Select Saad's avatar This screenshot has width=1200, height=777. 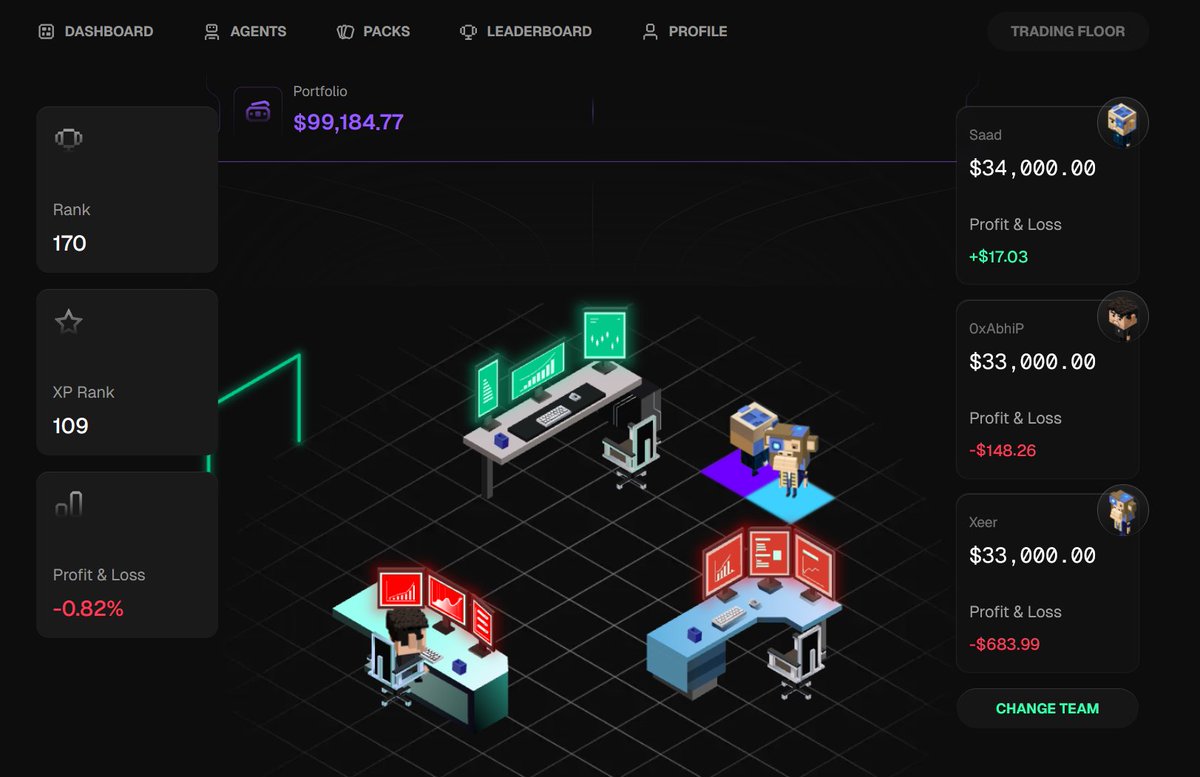1122,123
